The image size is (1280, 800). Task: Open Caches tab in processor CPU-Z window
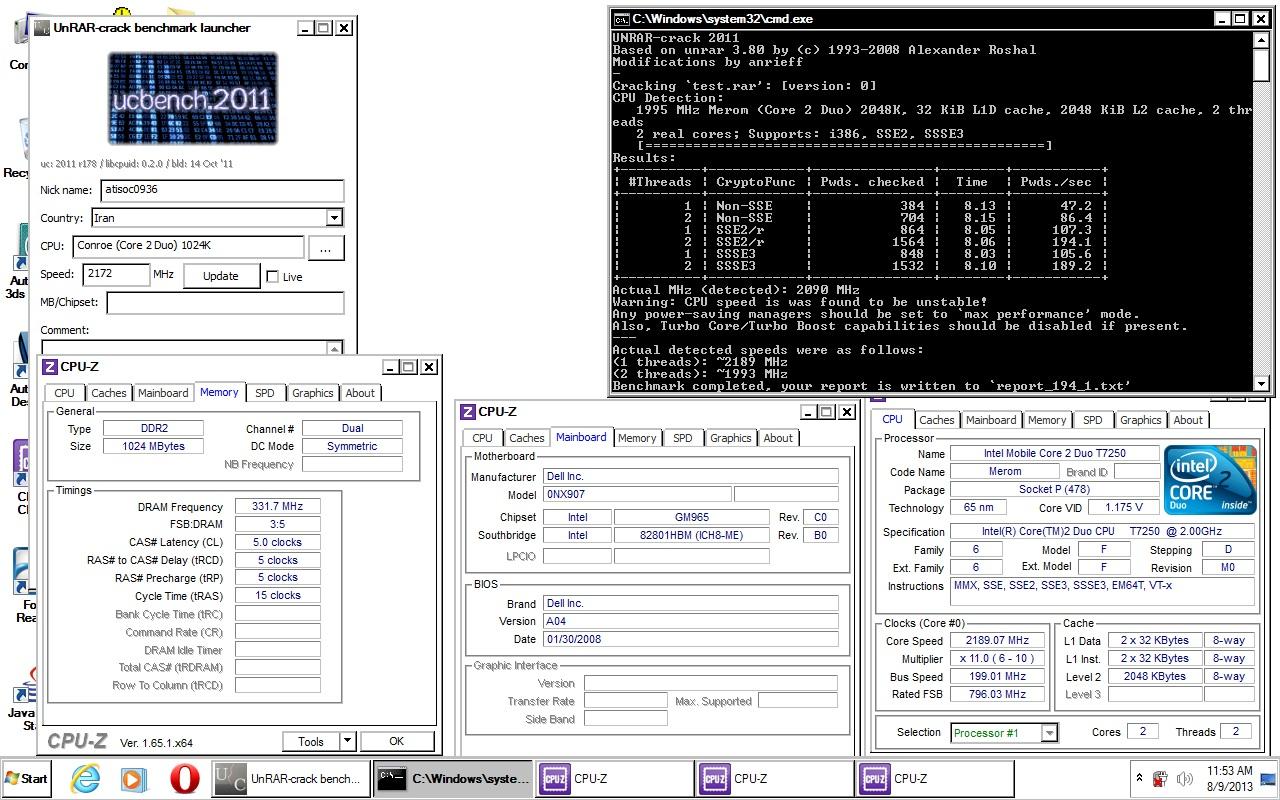[936, 420]
